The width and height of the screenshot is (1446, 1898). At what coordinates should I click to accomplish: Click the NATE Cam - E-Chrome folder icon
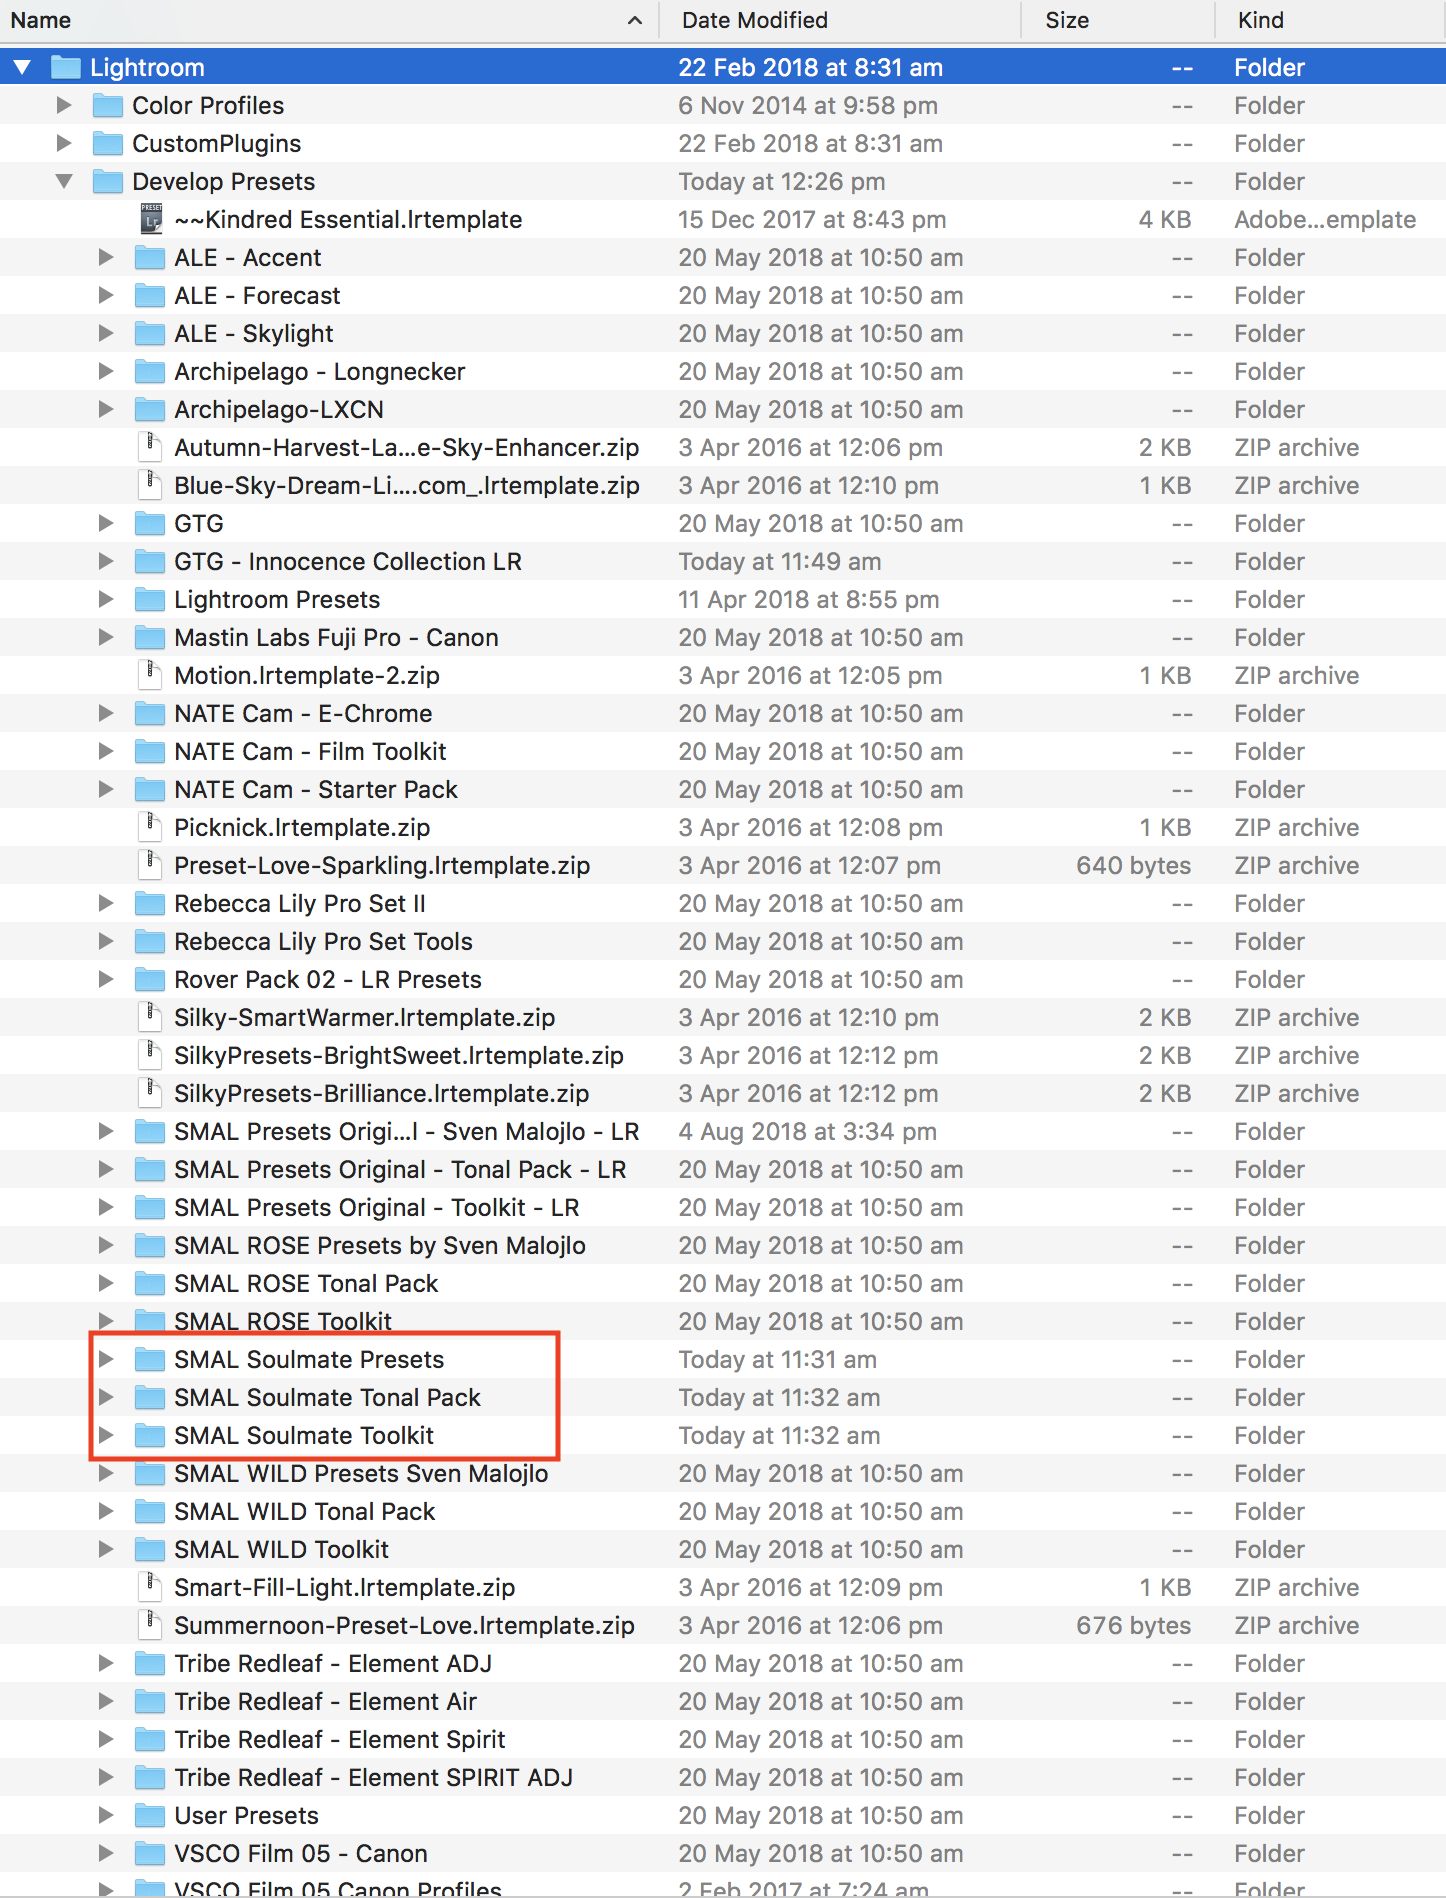(x=150, y=713)
